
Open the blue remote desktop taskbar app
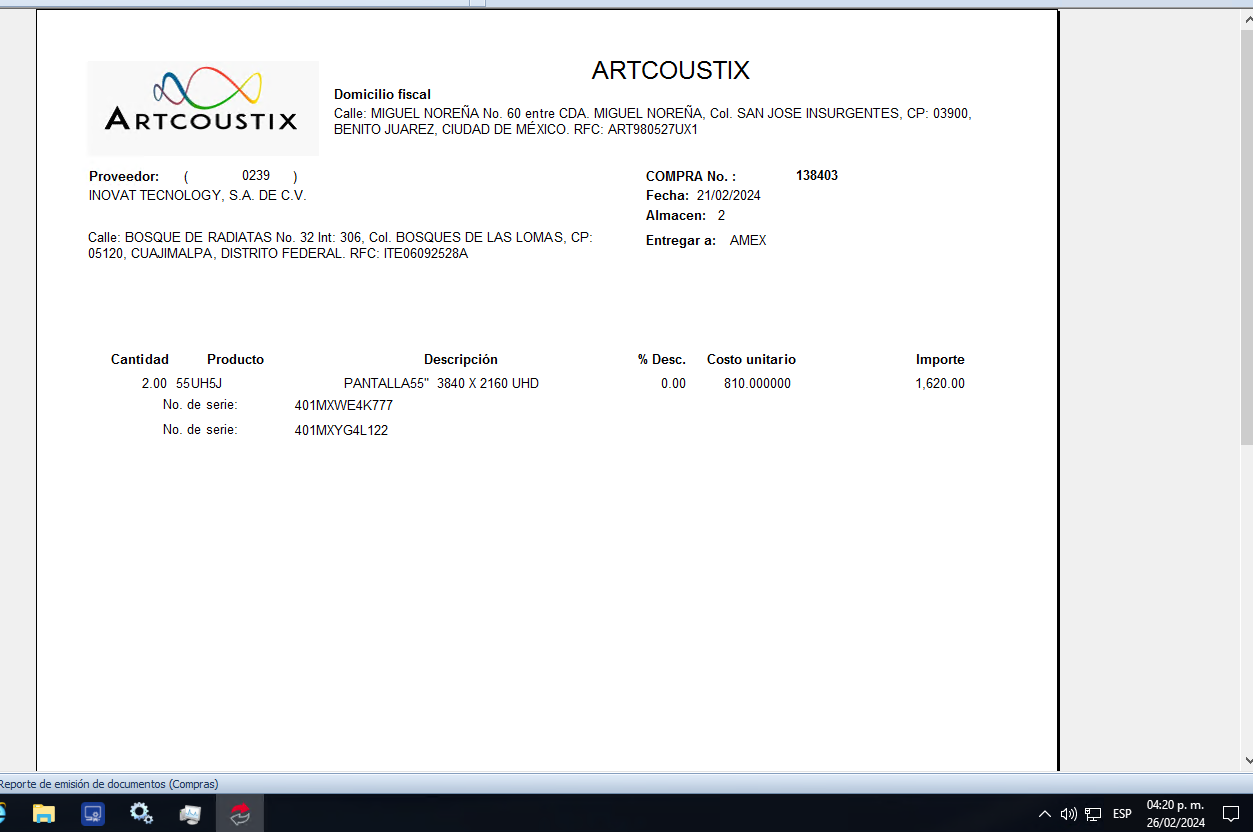click(93, 813)
